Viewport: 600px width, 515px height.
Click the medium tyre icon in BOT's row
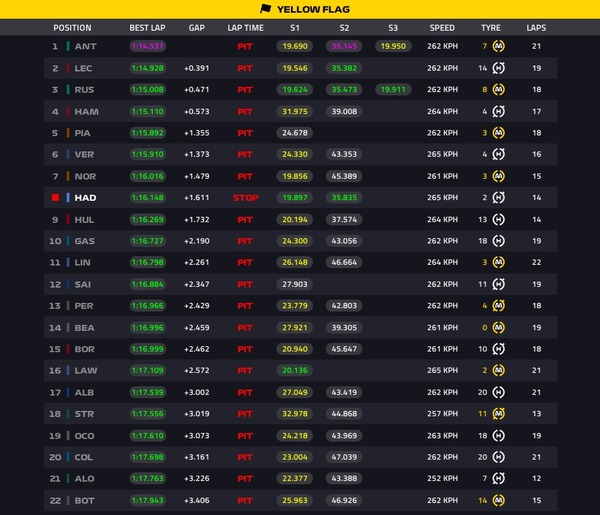coord(498,500)
